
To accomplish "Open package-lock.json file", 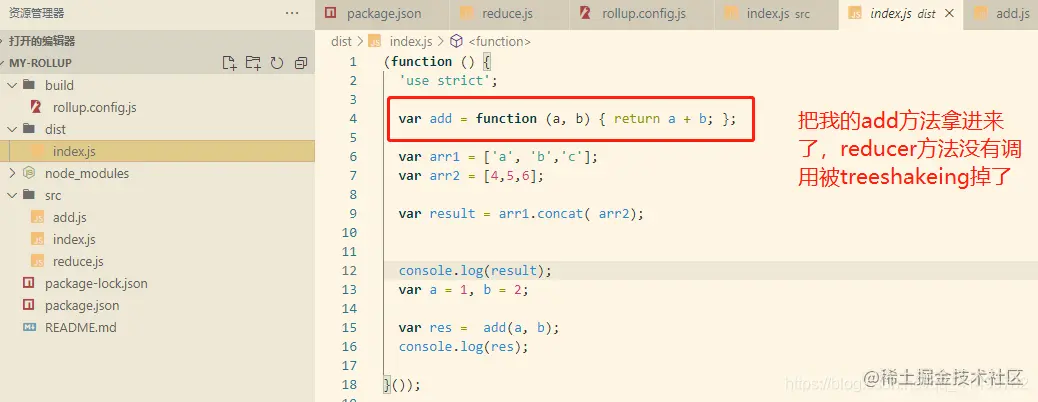I will (x=96, y=283).
